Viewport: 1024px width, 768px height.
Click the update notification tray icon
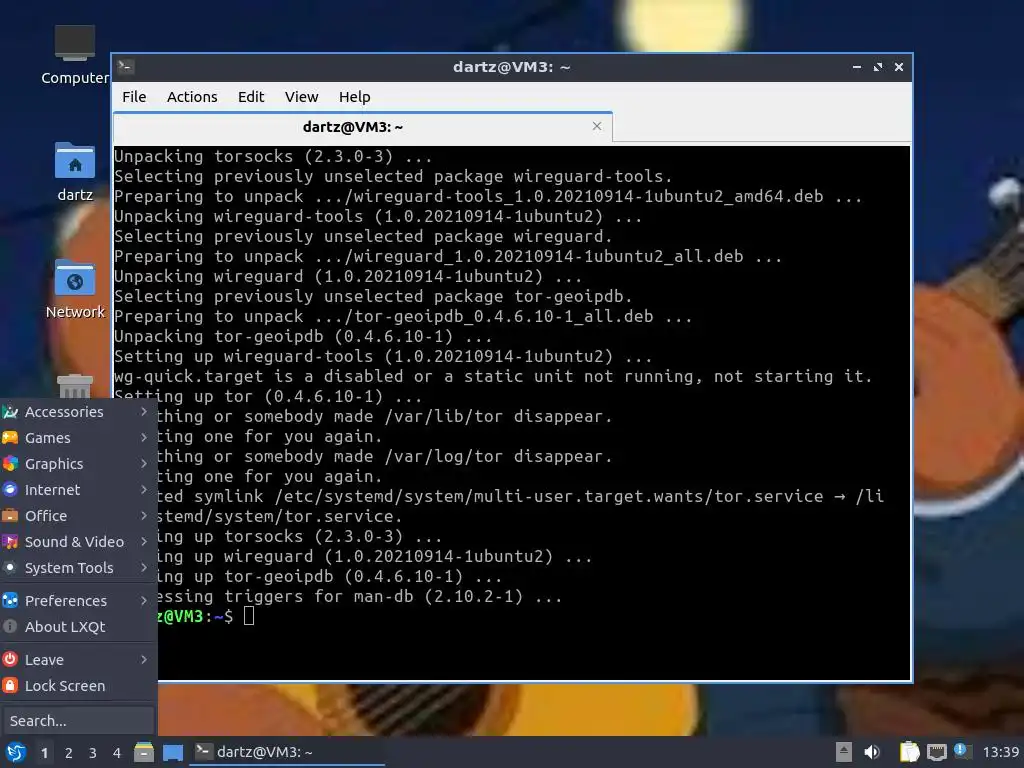tap(962, 751)
